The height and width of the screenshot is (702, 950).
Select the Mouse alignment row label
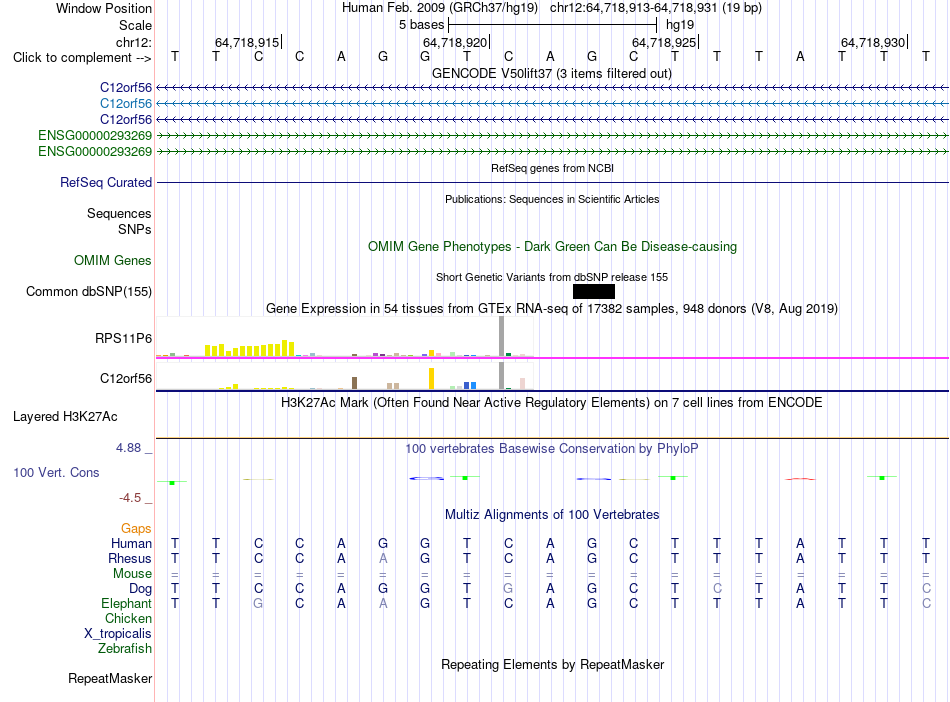click(132, 574)
